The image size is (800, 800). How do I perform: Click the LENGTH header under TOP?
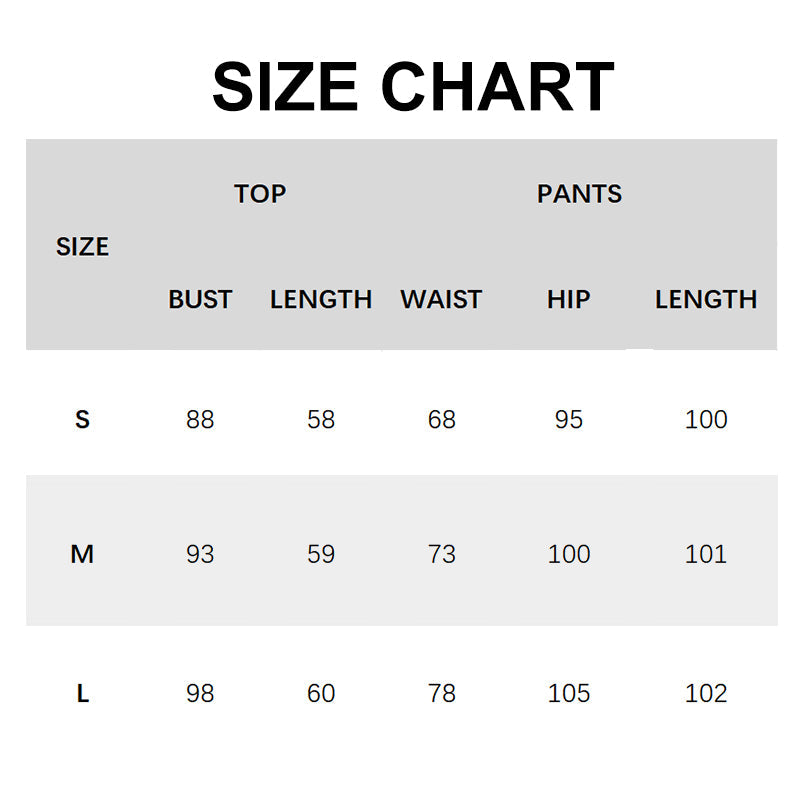(x=321, y=299)
